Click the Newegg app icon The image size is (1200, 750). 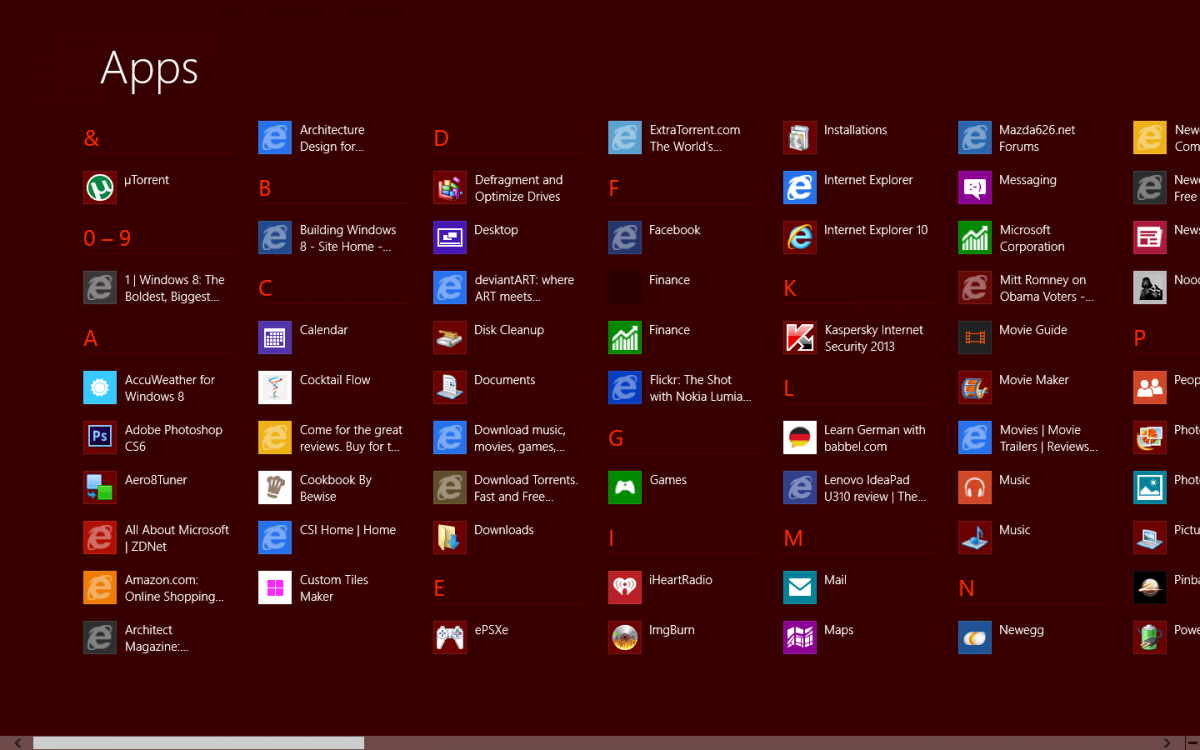tap(975, 638)
